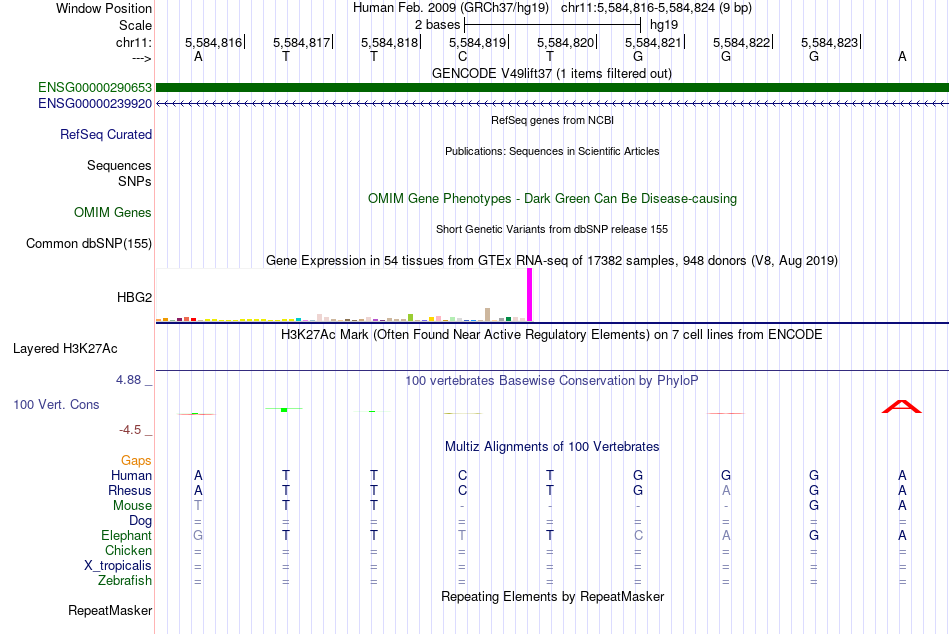The width and height of the screenshot is (950, 634).
Task: Click the Layered H3K27Ac track label
Action: [x=65, y=349]
